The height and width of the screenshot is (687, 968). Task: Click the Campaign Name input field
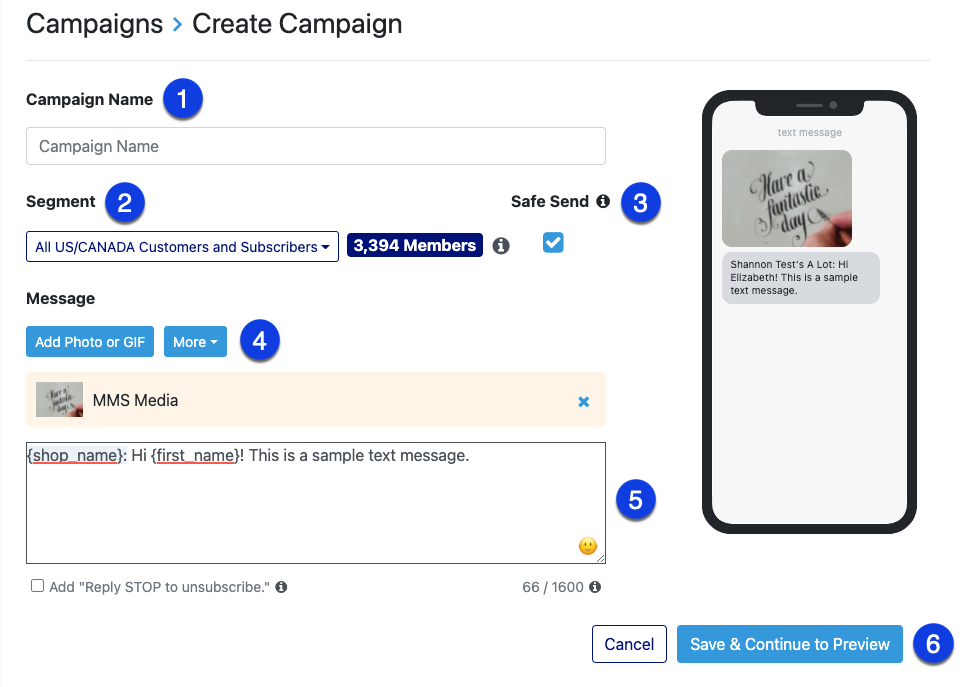pyautogui.click(x=315, y=146)
